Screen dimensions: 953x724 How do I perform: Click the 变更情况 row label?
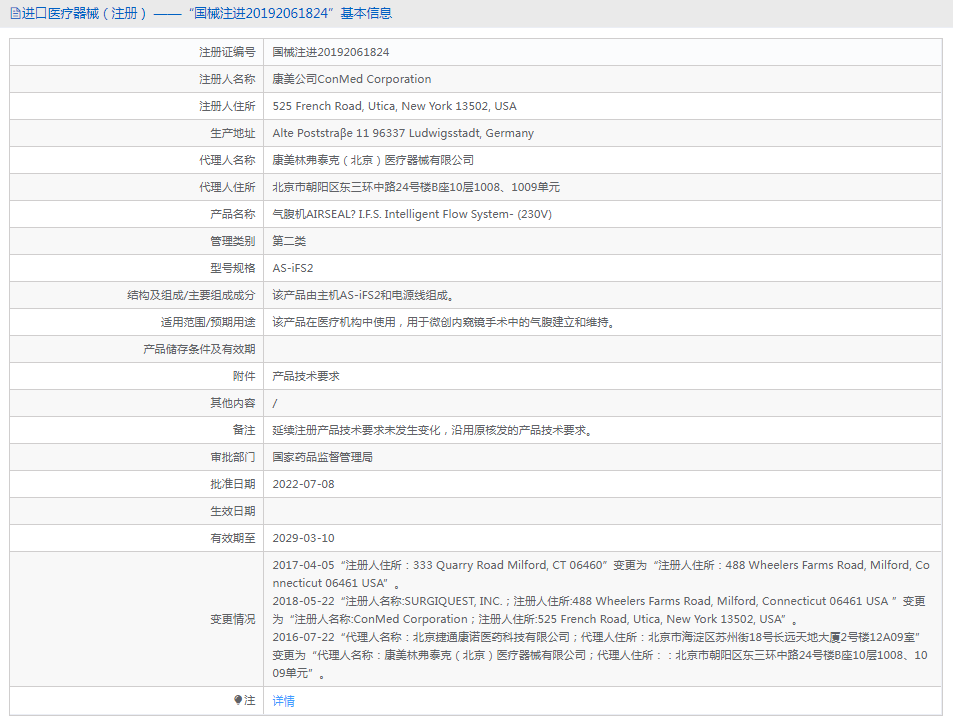(x=232, y=619)
